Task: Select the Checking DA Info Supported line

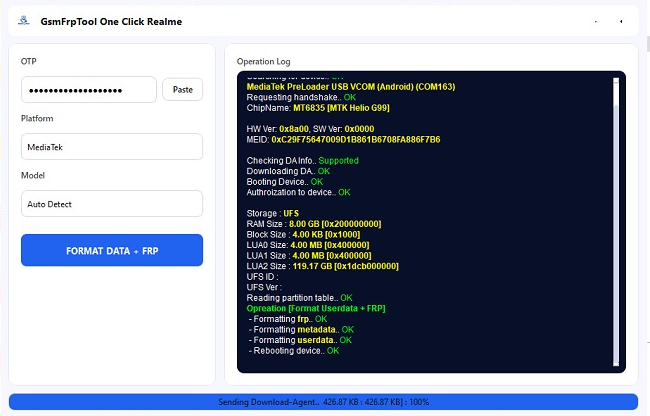Action: coord(303,161)
